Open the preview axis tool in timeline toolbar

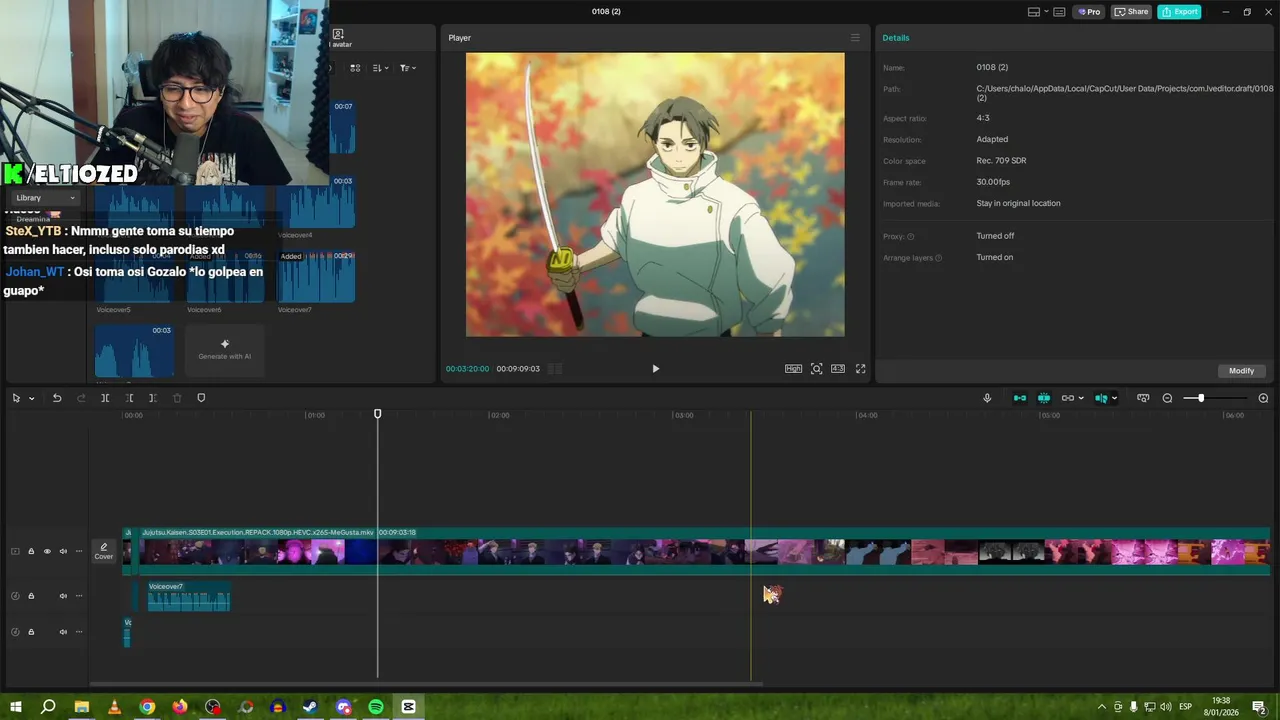1100,398
